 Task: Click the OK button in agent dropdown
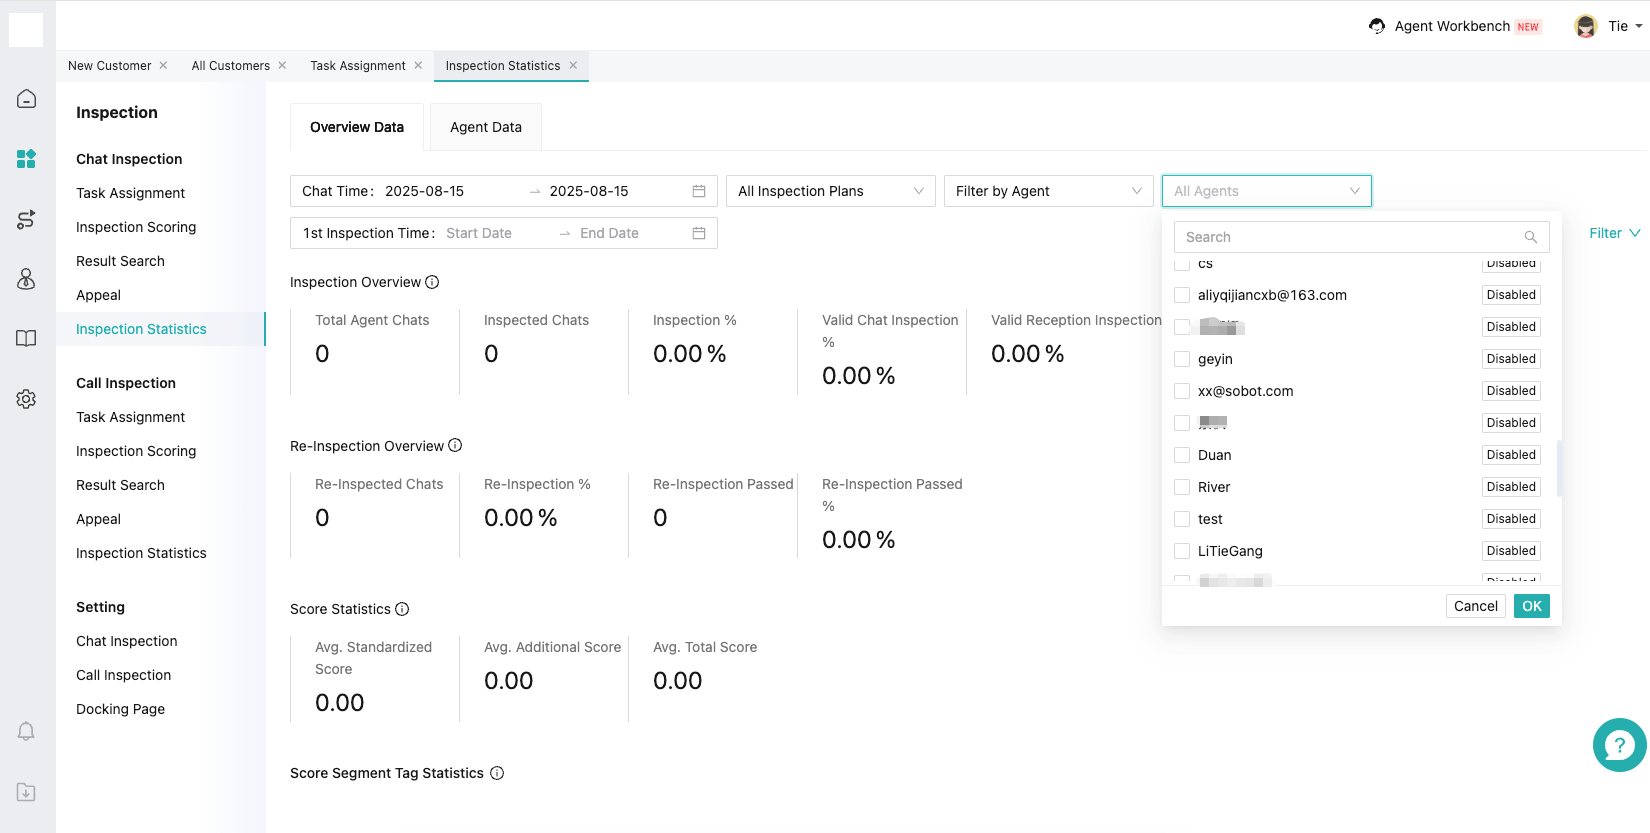(1532, 606)
